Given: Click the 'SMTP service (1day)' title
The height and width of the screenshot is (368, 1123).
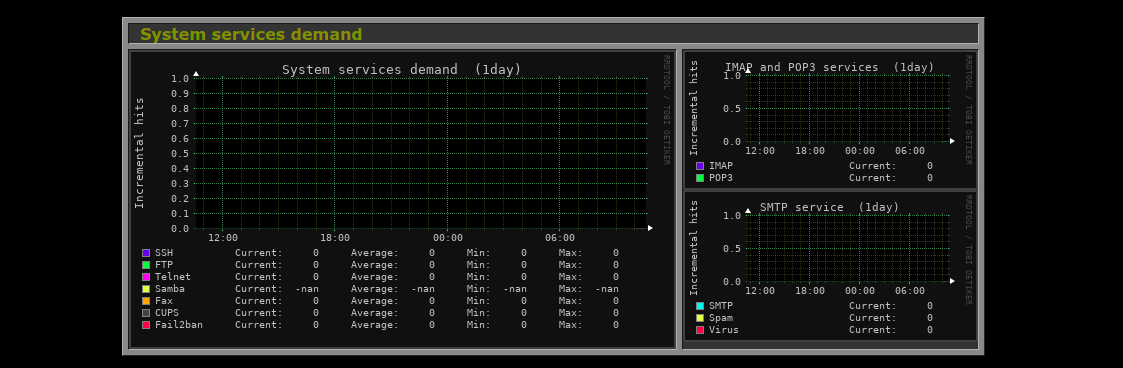Looking at the screenshot, I should click(x=829, y=208).
